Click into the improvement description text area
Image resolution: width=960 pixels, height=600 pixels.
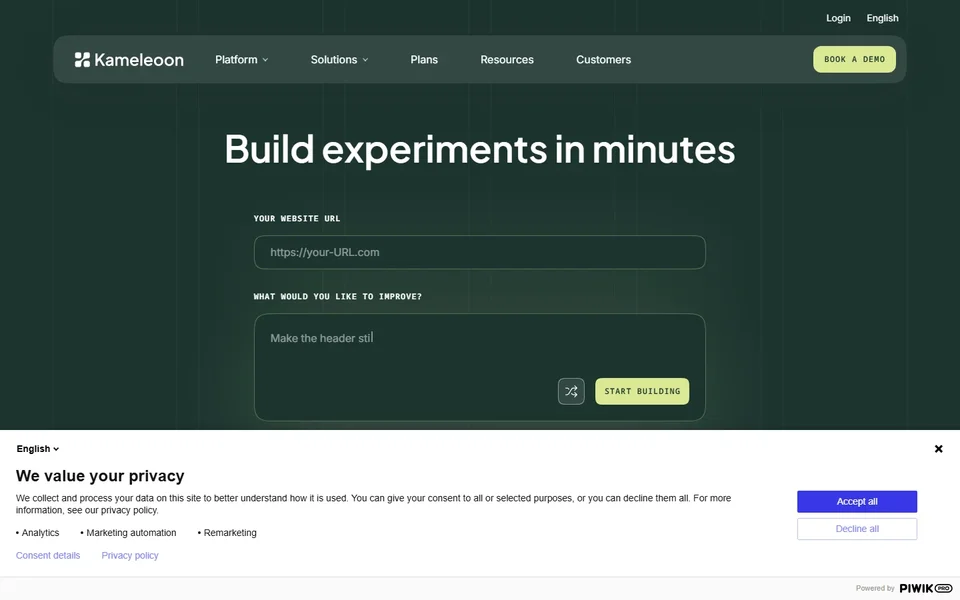pos(479,367)
